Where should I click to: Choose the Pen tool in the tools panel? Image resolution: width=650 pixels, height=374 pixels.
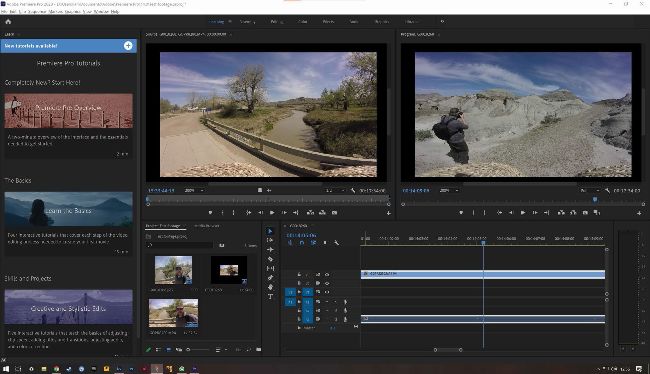270,278
